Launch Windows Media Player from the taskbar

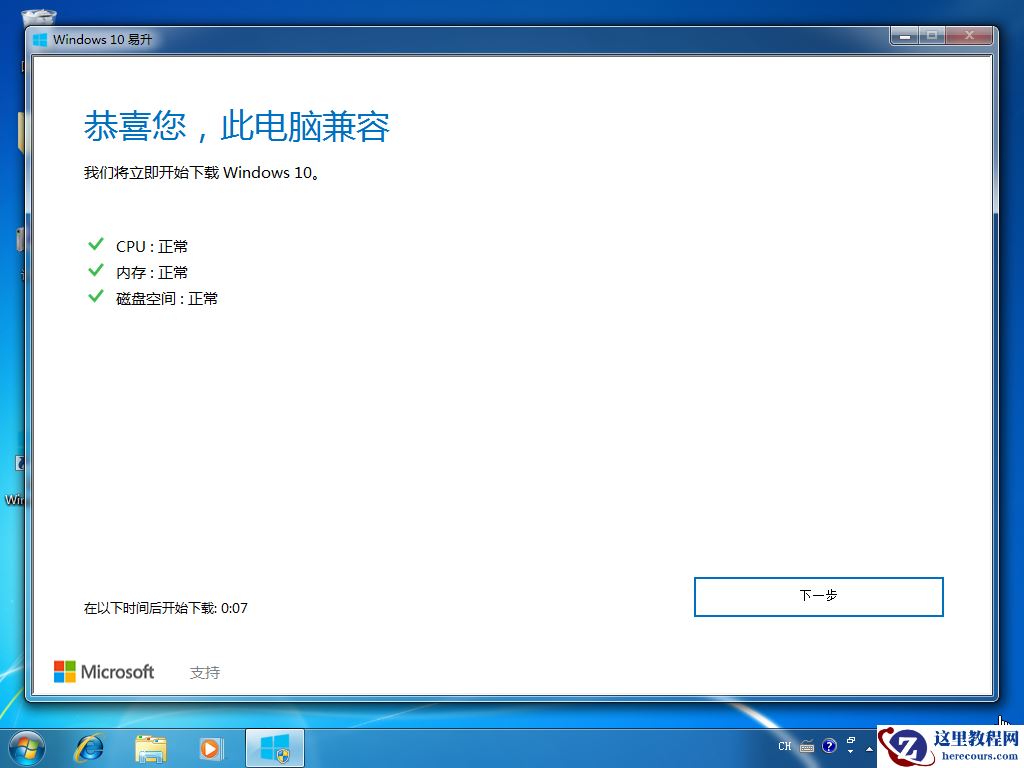click(212, 747)
